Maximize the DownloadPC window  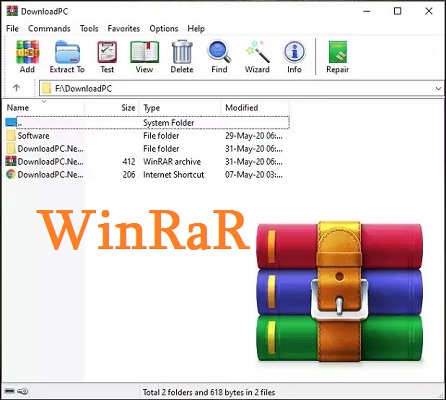397,11
